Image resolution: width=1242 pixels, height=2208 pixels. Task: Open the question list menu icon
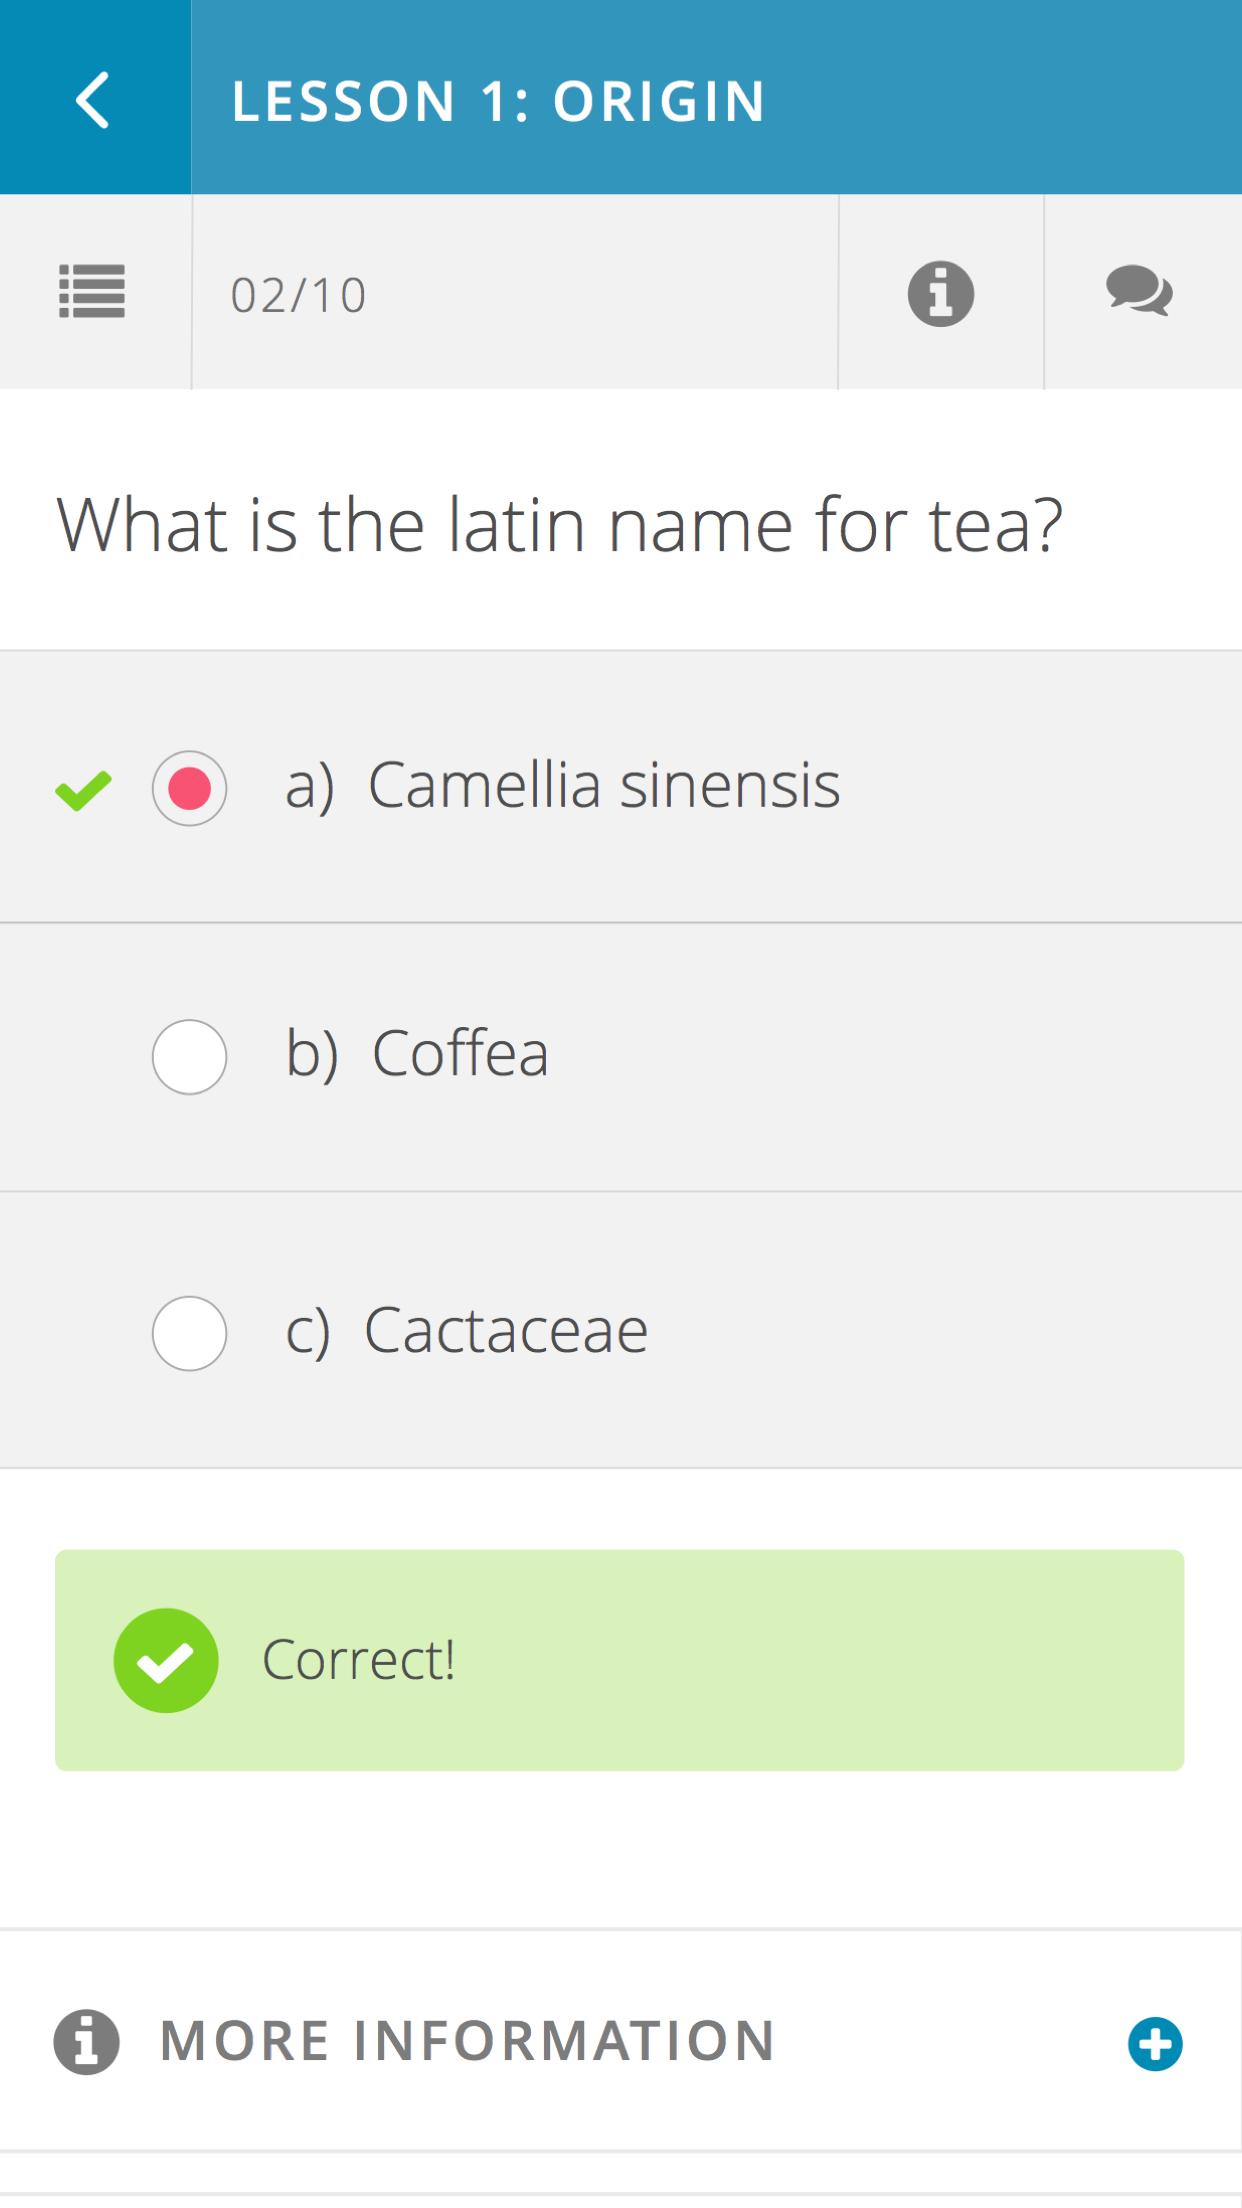pos(92,292)
